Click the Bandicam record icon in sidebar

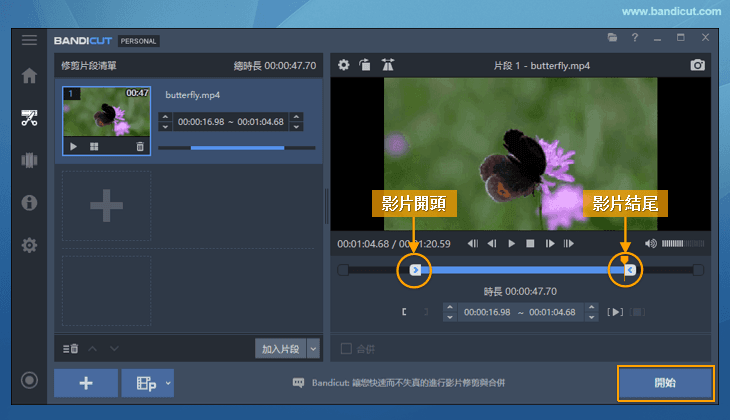tap(29, 380)
